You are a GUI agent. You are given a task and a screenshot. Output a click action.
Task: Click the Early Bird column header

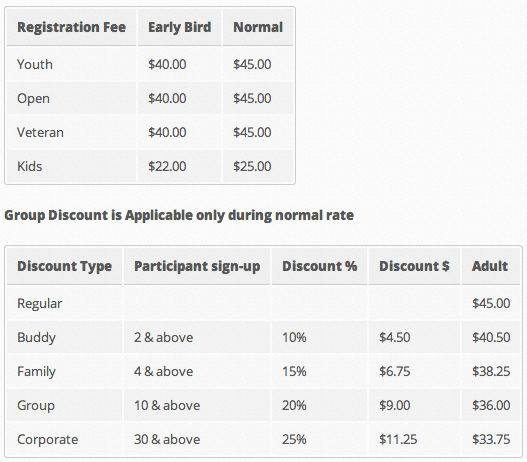pos(179,27)
